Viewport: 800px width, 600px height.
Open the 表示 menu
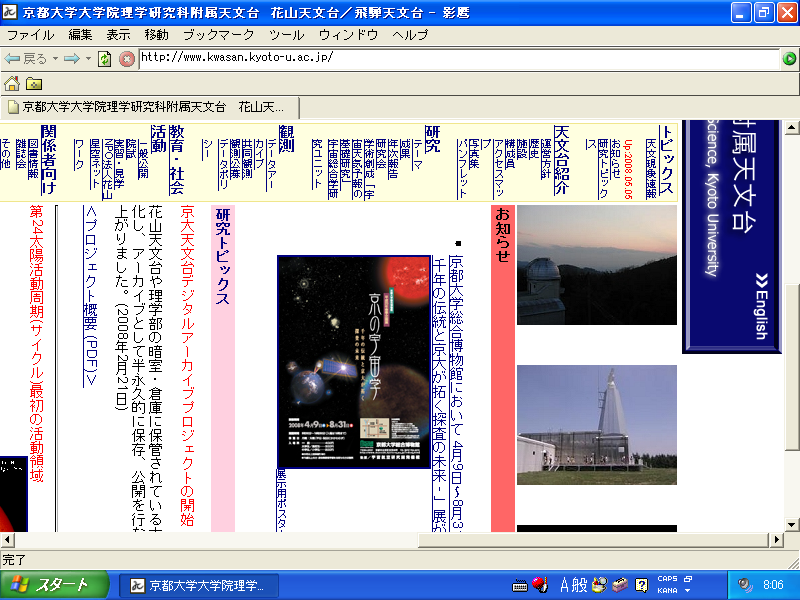coord(118,35)
